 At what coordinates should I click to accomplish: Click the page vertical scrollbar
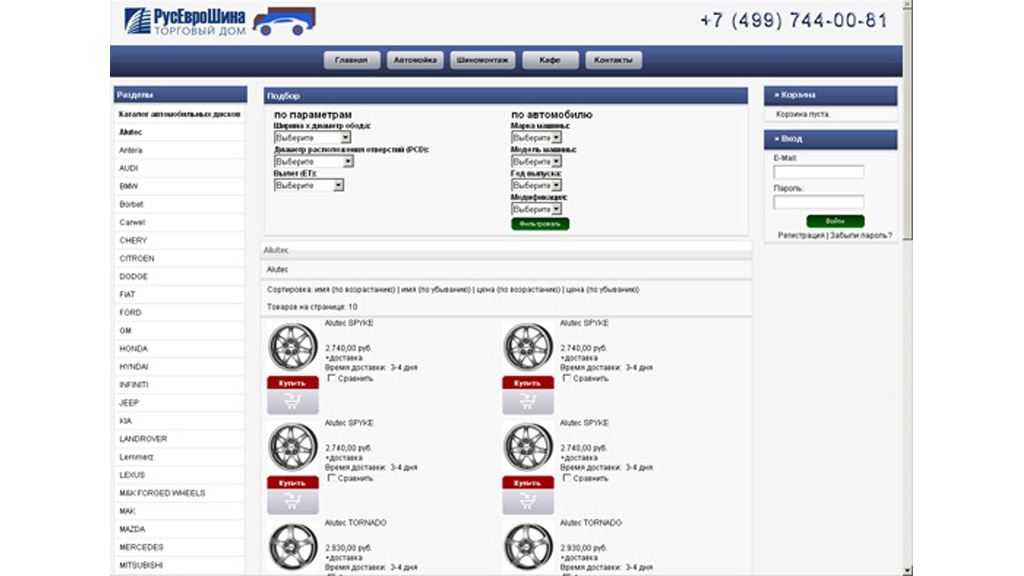[x=908, y=287]
